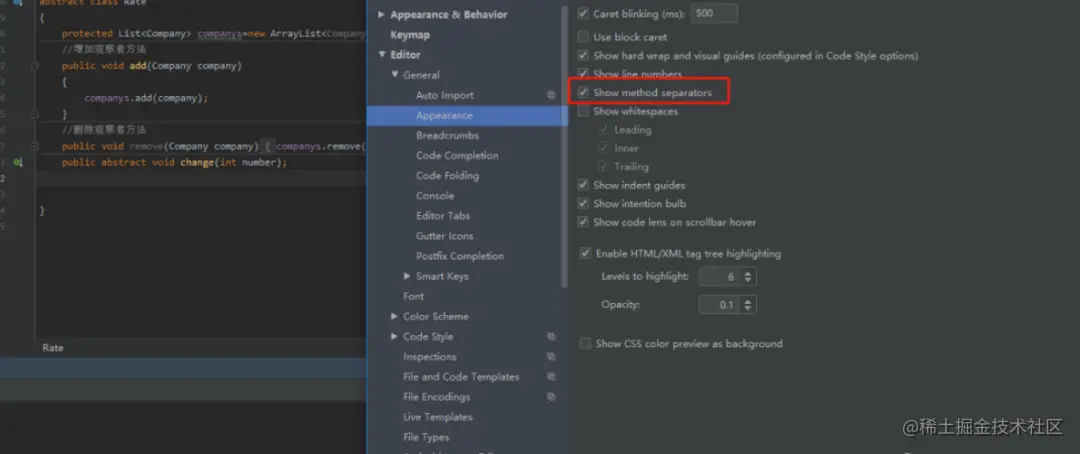Select Auto Import in settings tree
Image resolution: width=1080 pixels, height=454 pixels.
445,95
